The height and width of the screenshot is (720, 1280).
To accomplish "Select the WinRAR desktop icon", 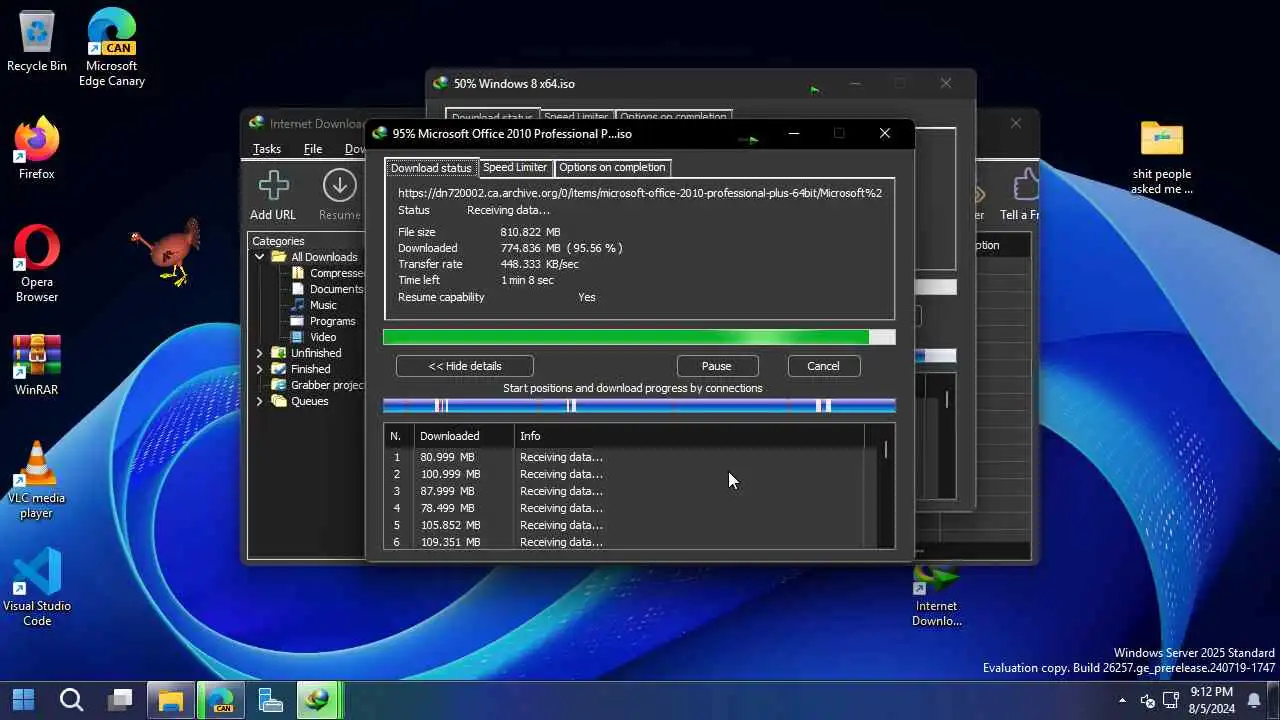I will [37, 365].
